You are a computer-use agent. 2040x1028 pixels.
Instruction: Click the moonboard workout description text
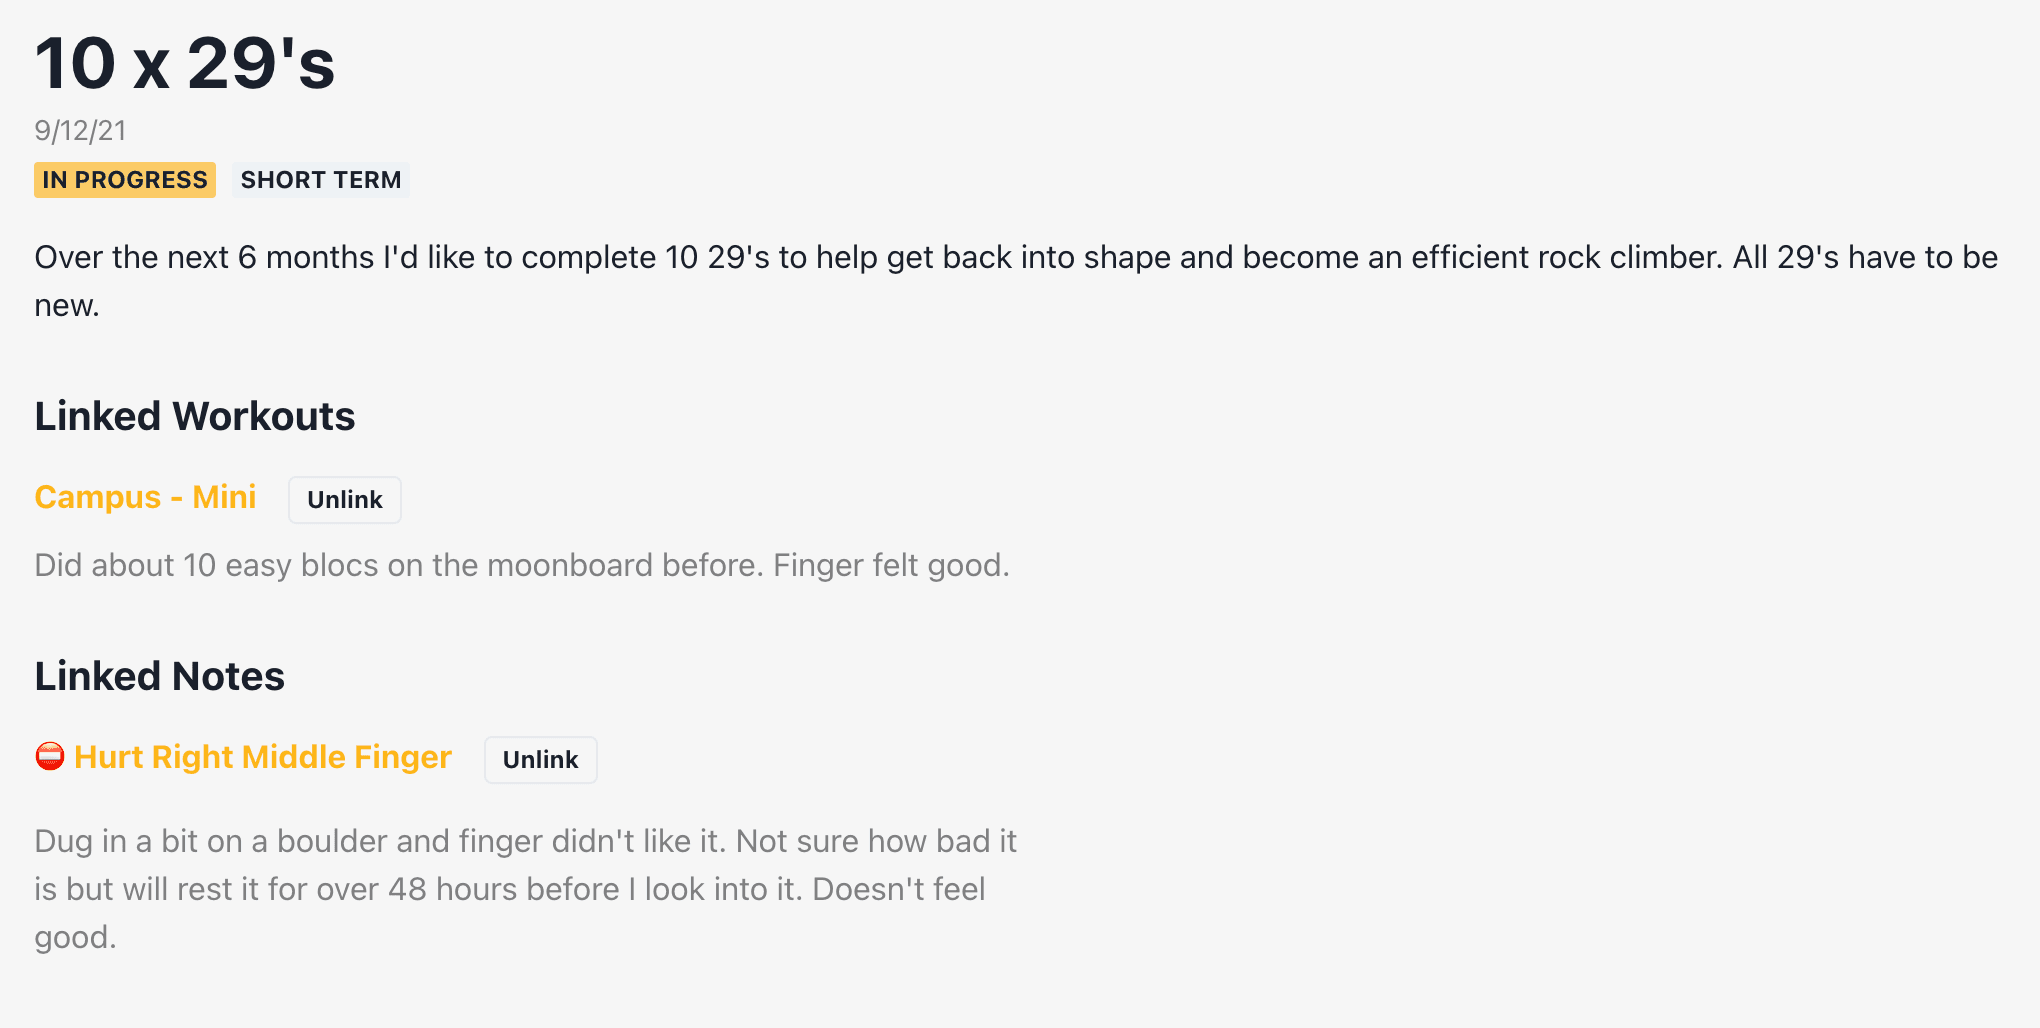click(x=522, y=565)
